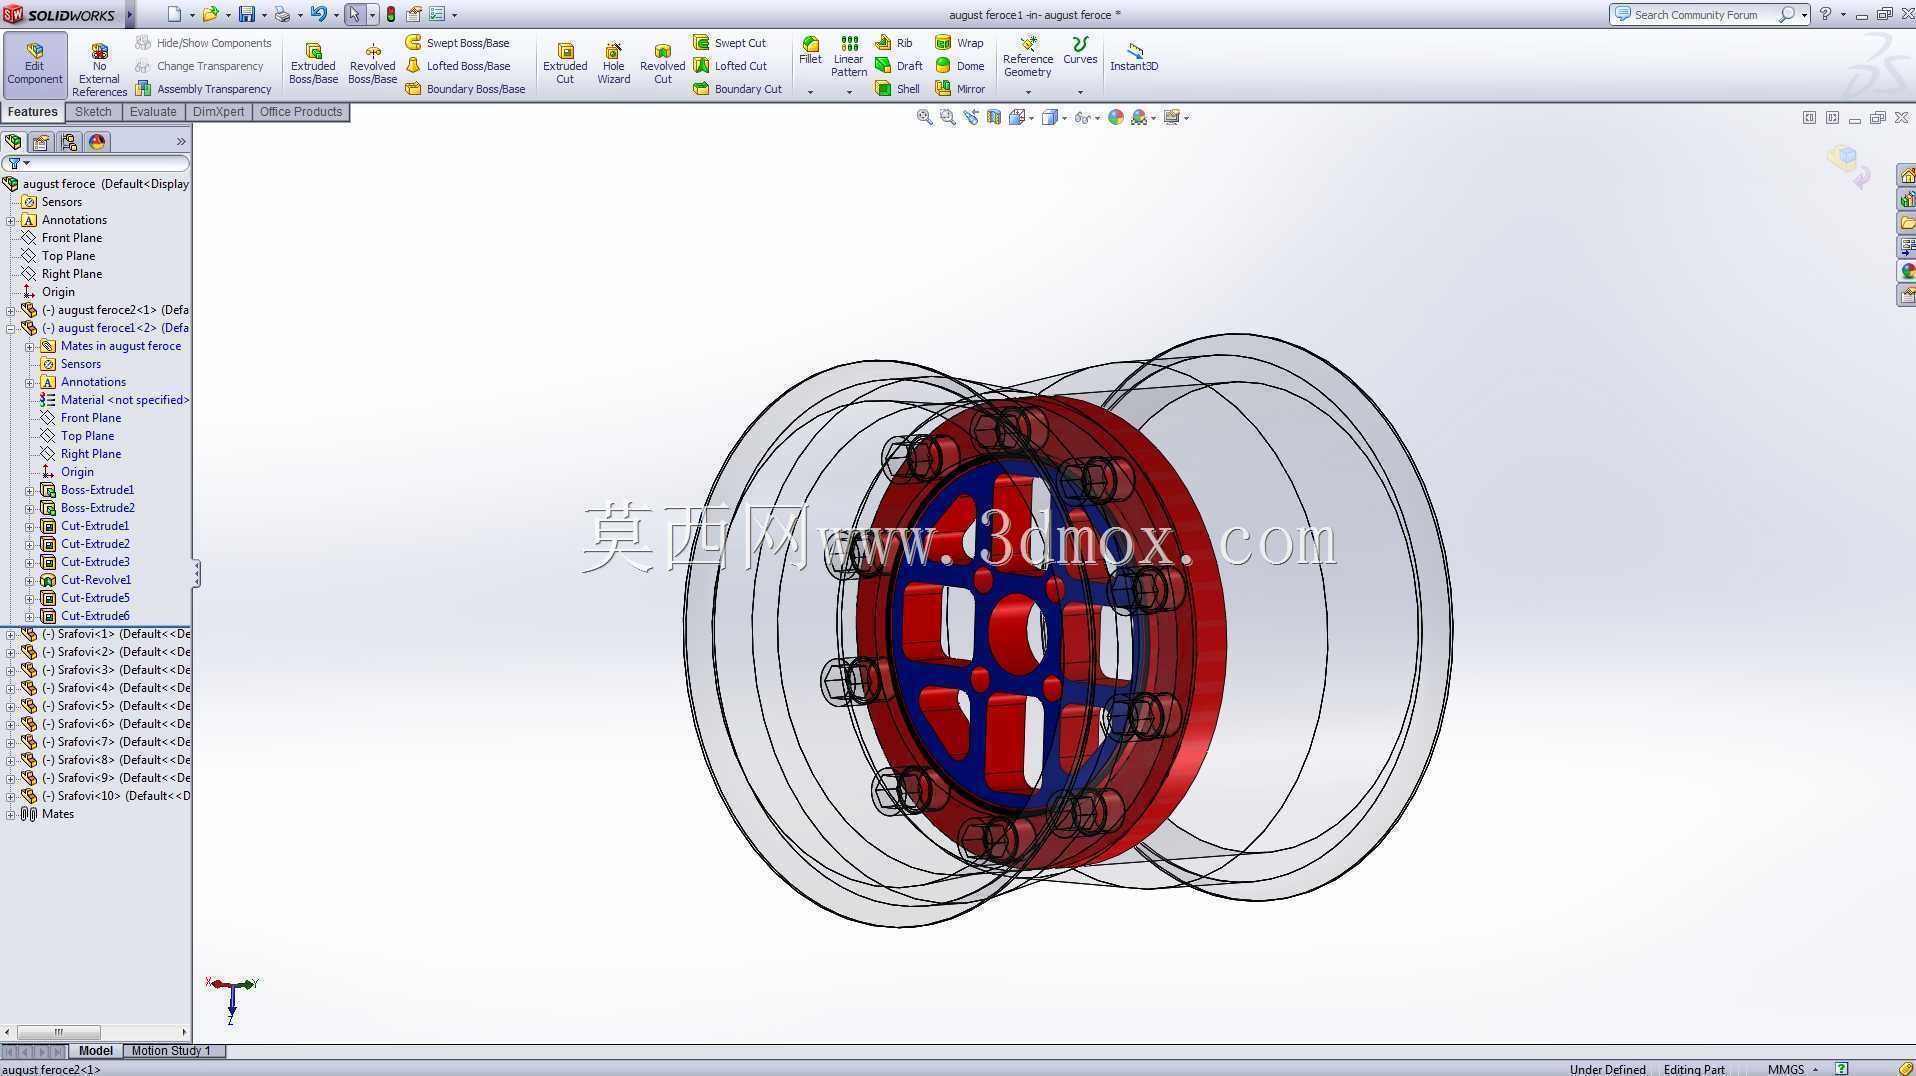Click the Edit Appearance color ball icon
Viewport: 1916px width, 1076px height.
pyautogui.click(x=1116, y=117)
